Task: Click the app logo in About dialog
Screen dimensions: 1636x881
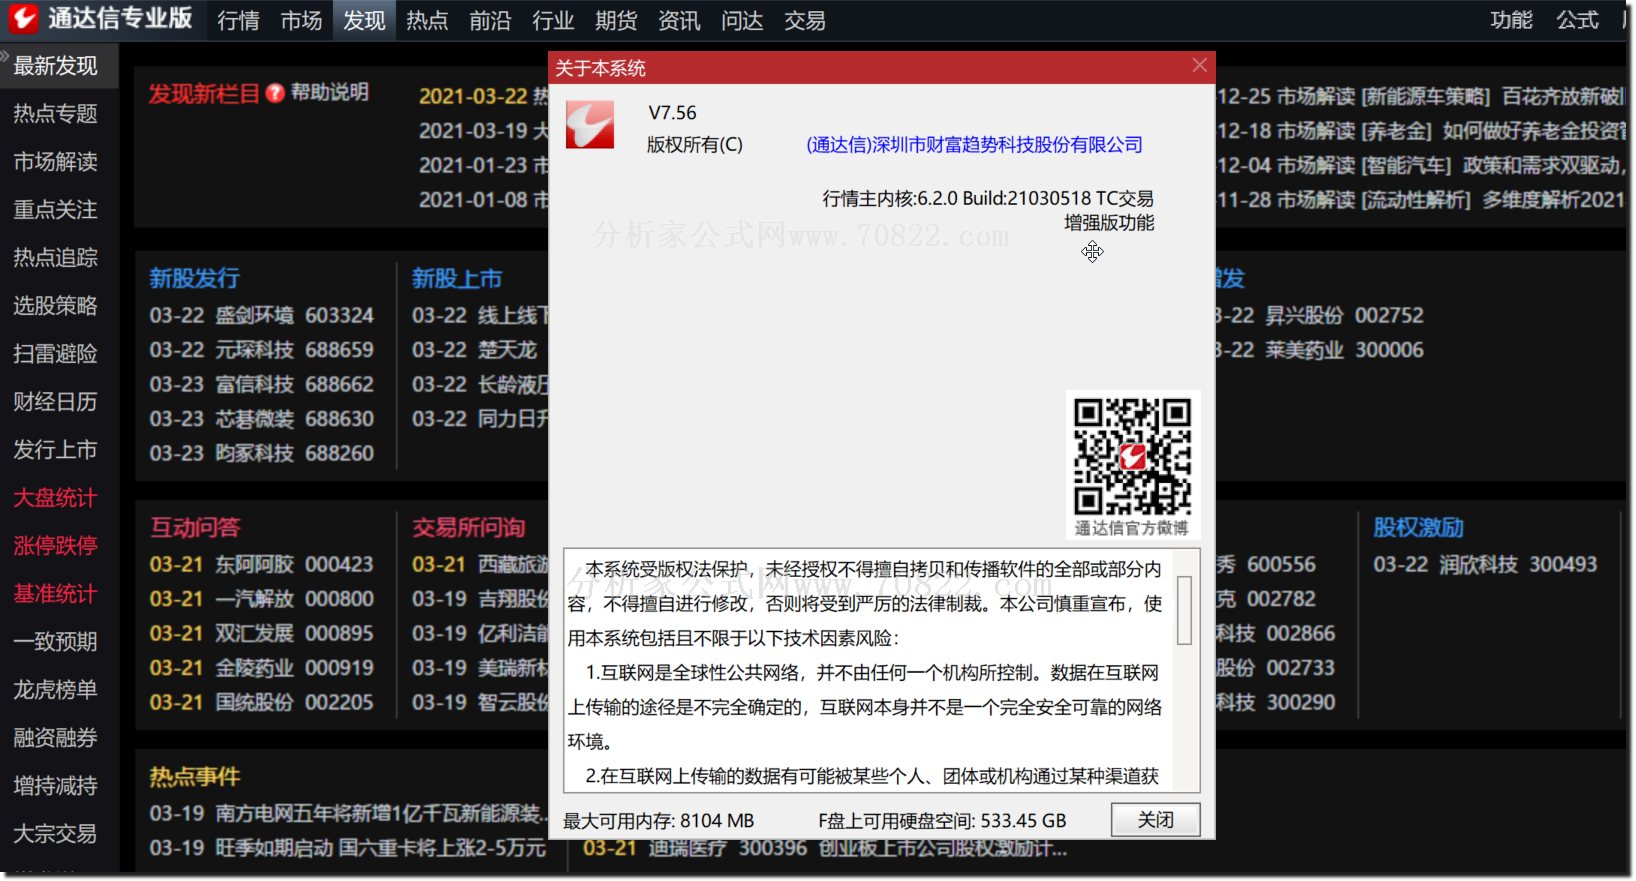Action: click(x=590, y=125)
